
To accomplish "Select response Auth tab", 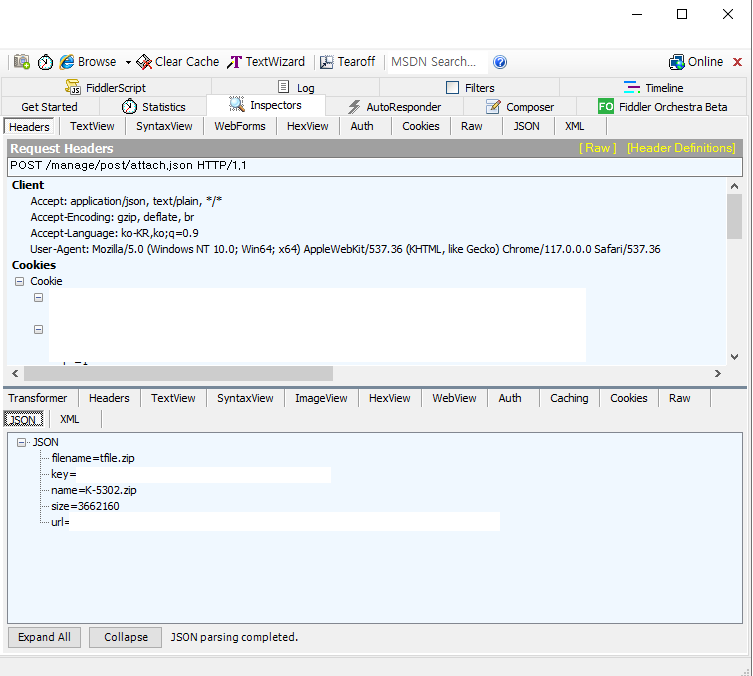I will (510, 398).
